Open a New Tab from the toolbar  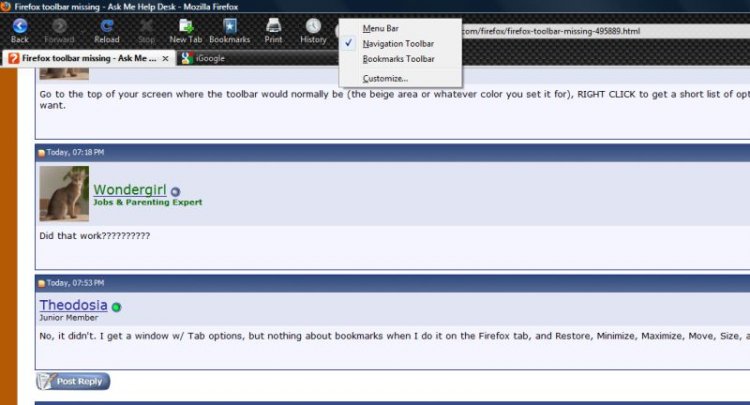(185, 29)
